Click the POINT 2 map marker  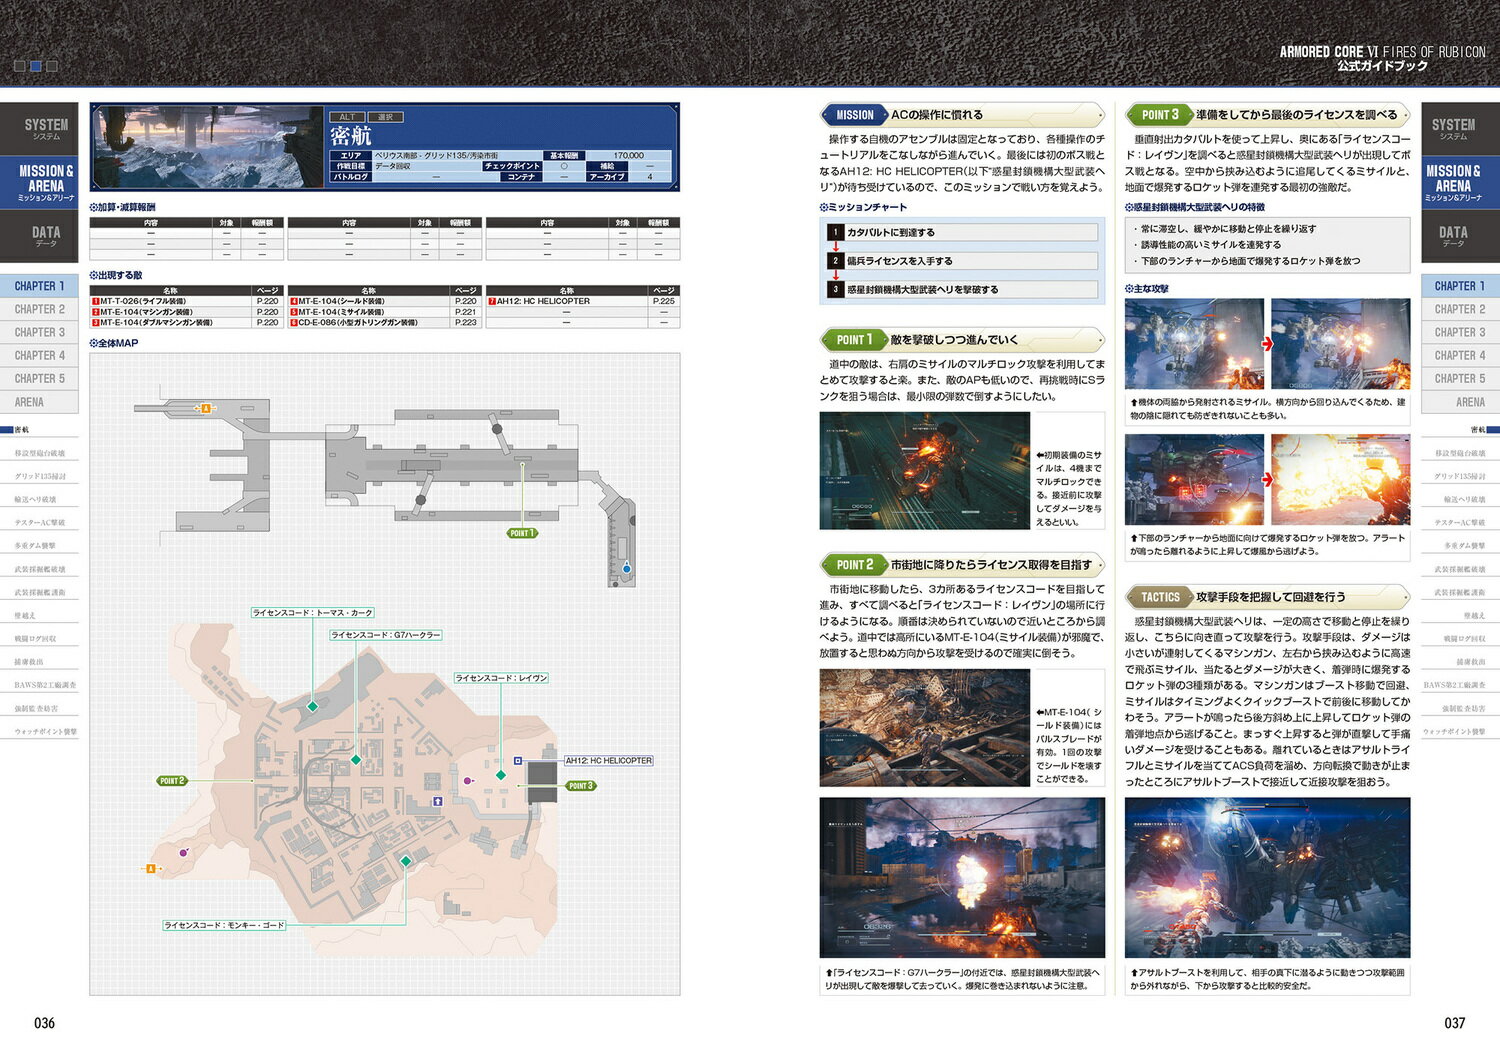172,781
